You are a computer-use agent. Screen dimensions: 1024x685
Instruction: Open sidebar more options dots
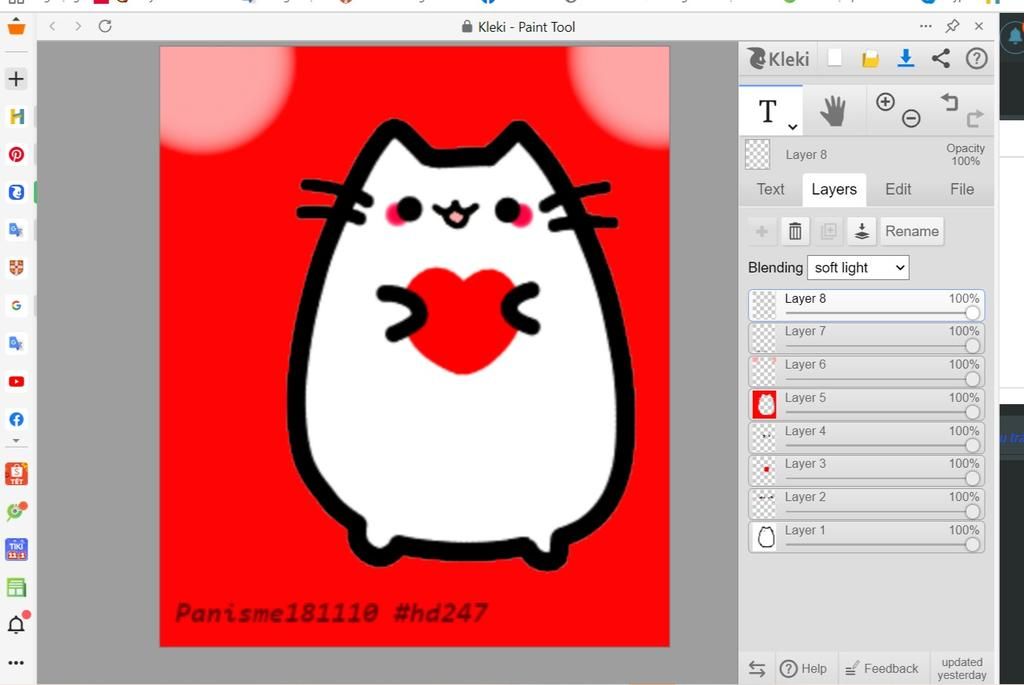click(x=16, y=663)
